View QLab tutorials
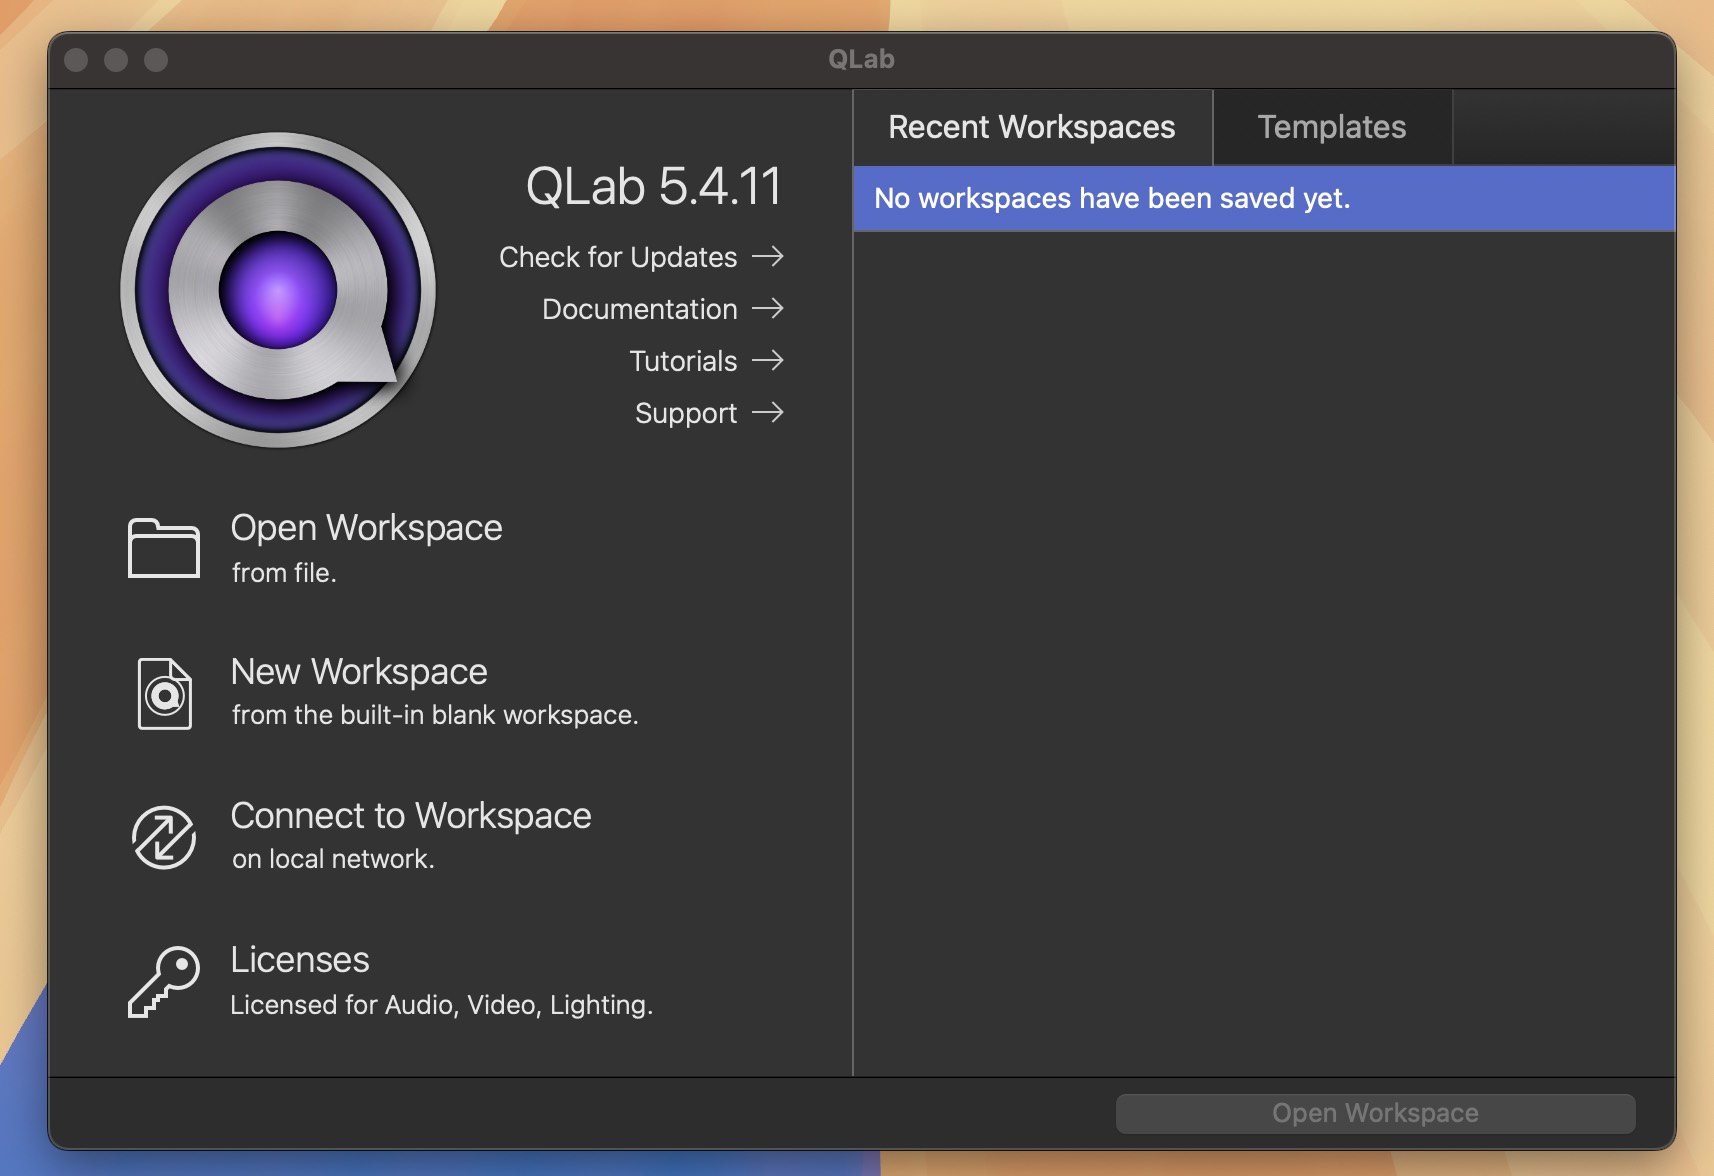 point(682,361)
